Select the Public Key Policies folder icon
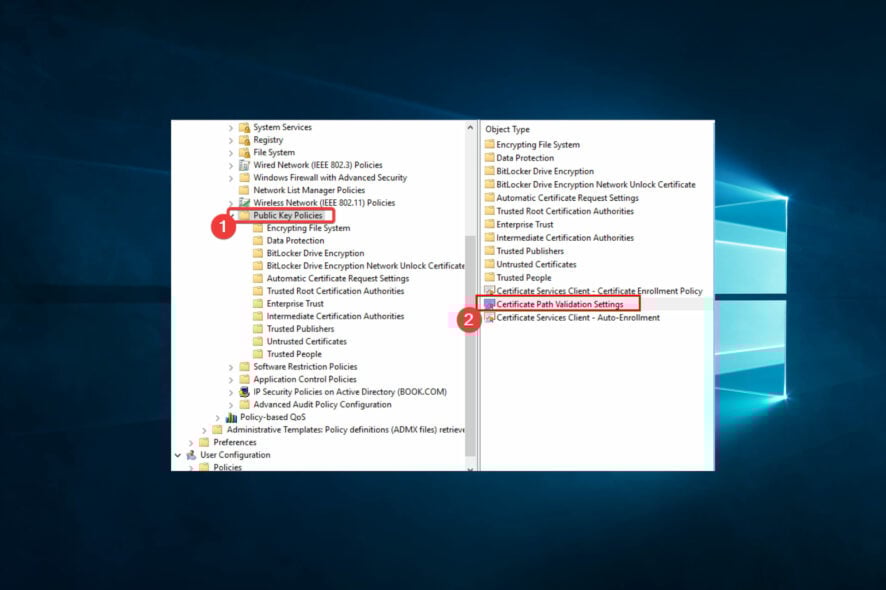 click(x=246, y=215)
